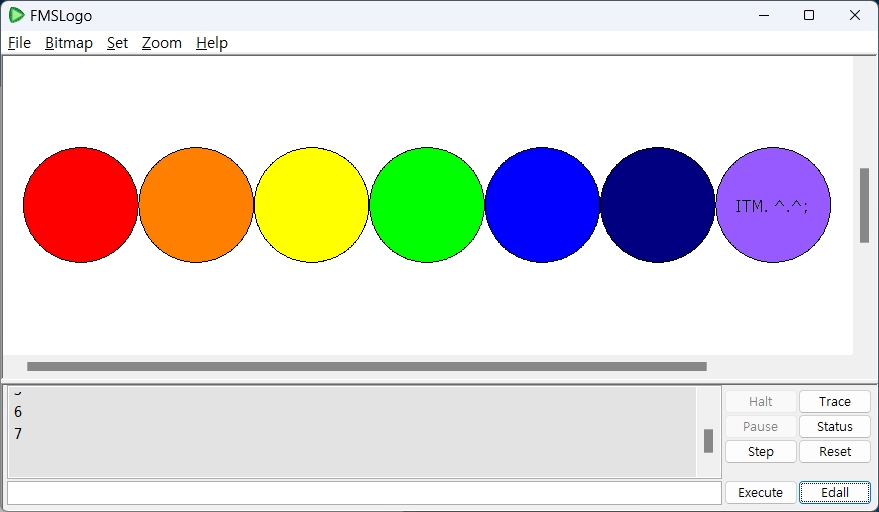Click the Edall button

click(x=835, y=492)
